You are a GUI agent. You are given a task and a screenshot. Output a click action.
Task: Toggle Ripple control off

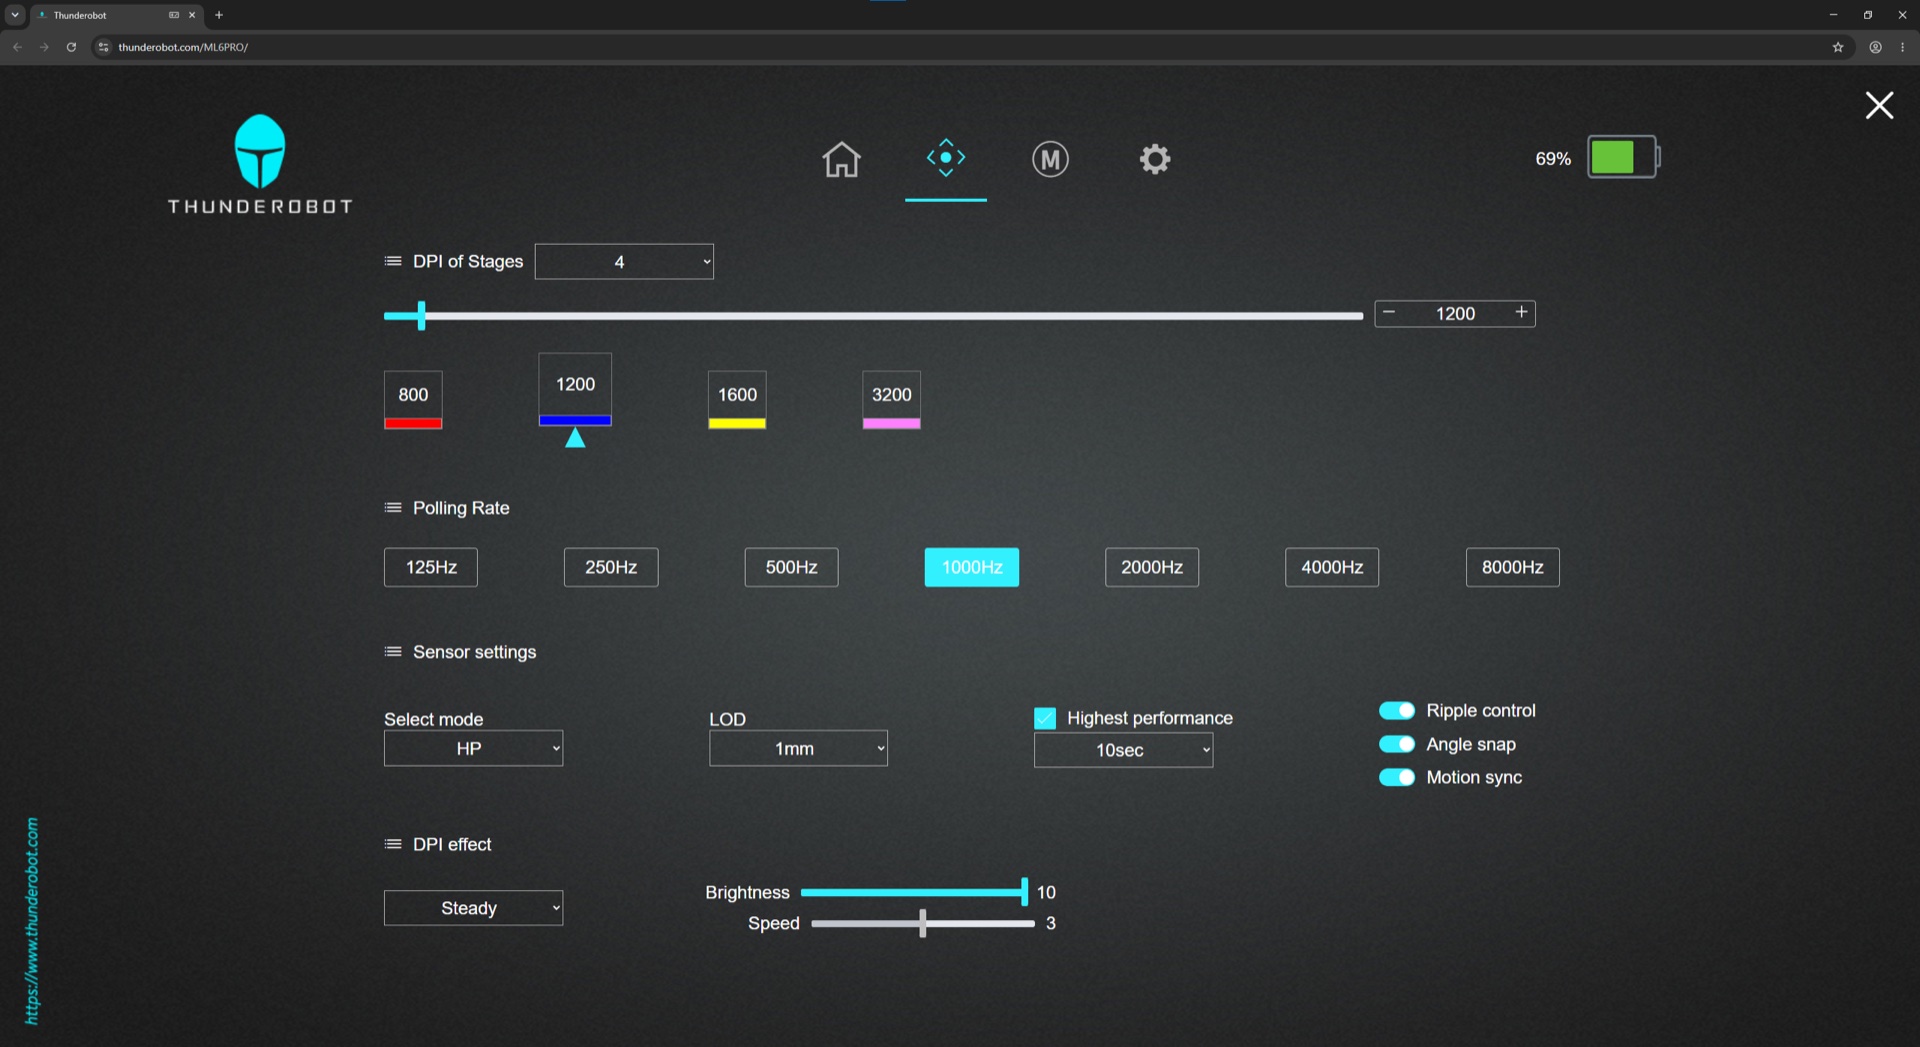point(1397,710)
